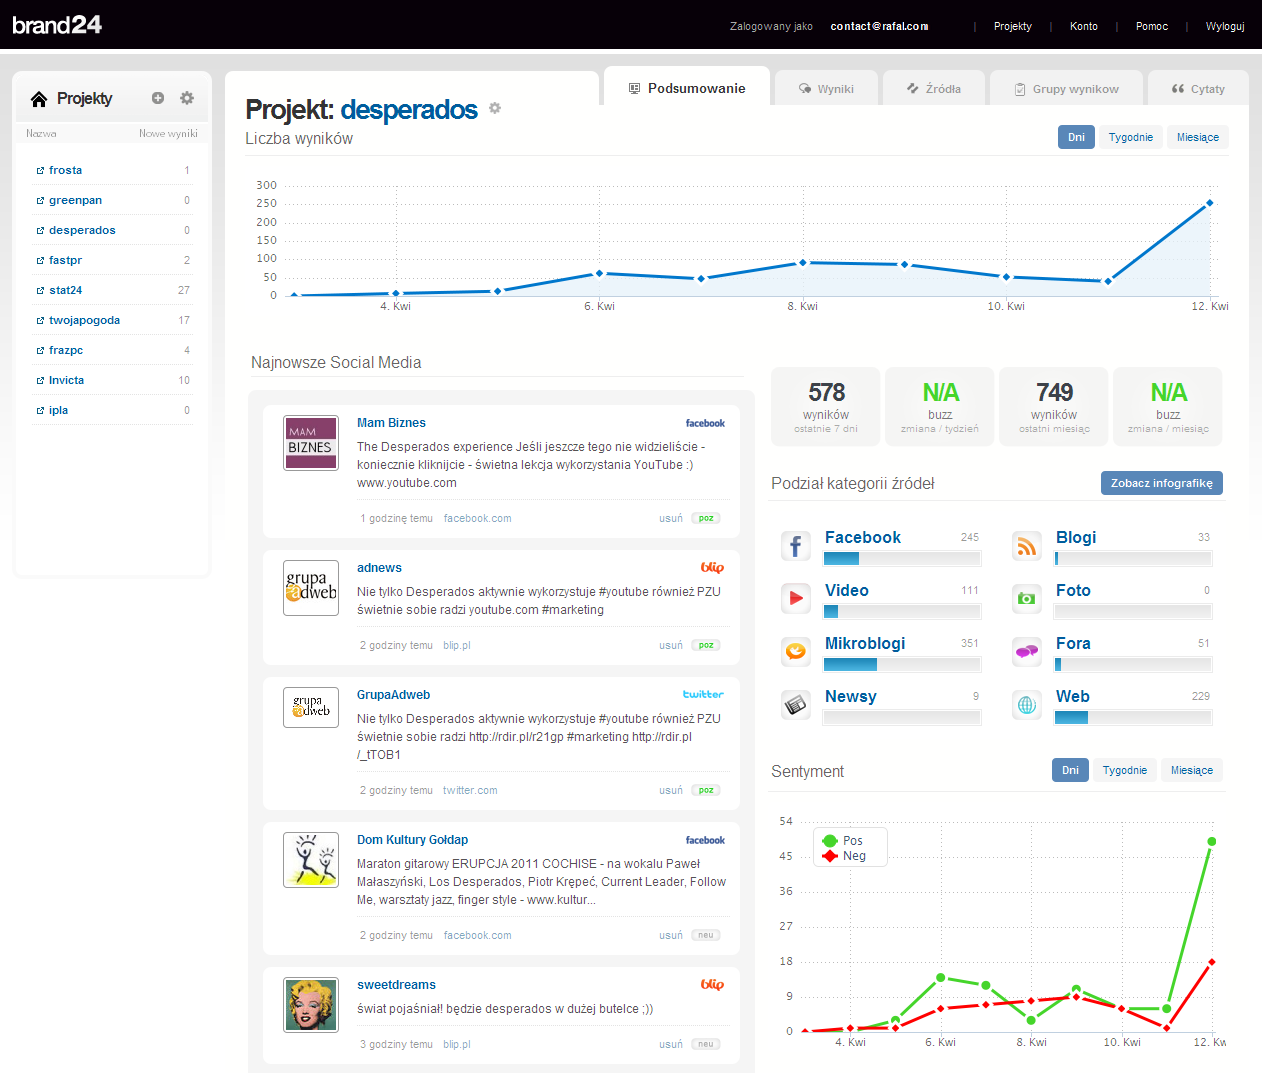Open Pomoc in top navigation
The image size is (1263, 1073).
pyautogui.click(x=1152, y=26)
